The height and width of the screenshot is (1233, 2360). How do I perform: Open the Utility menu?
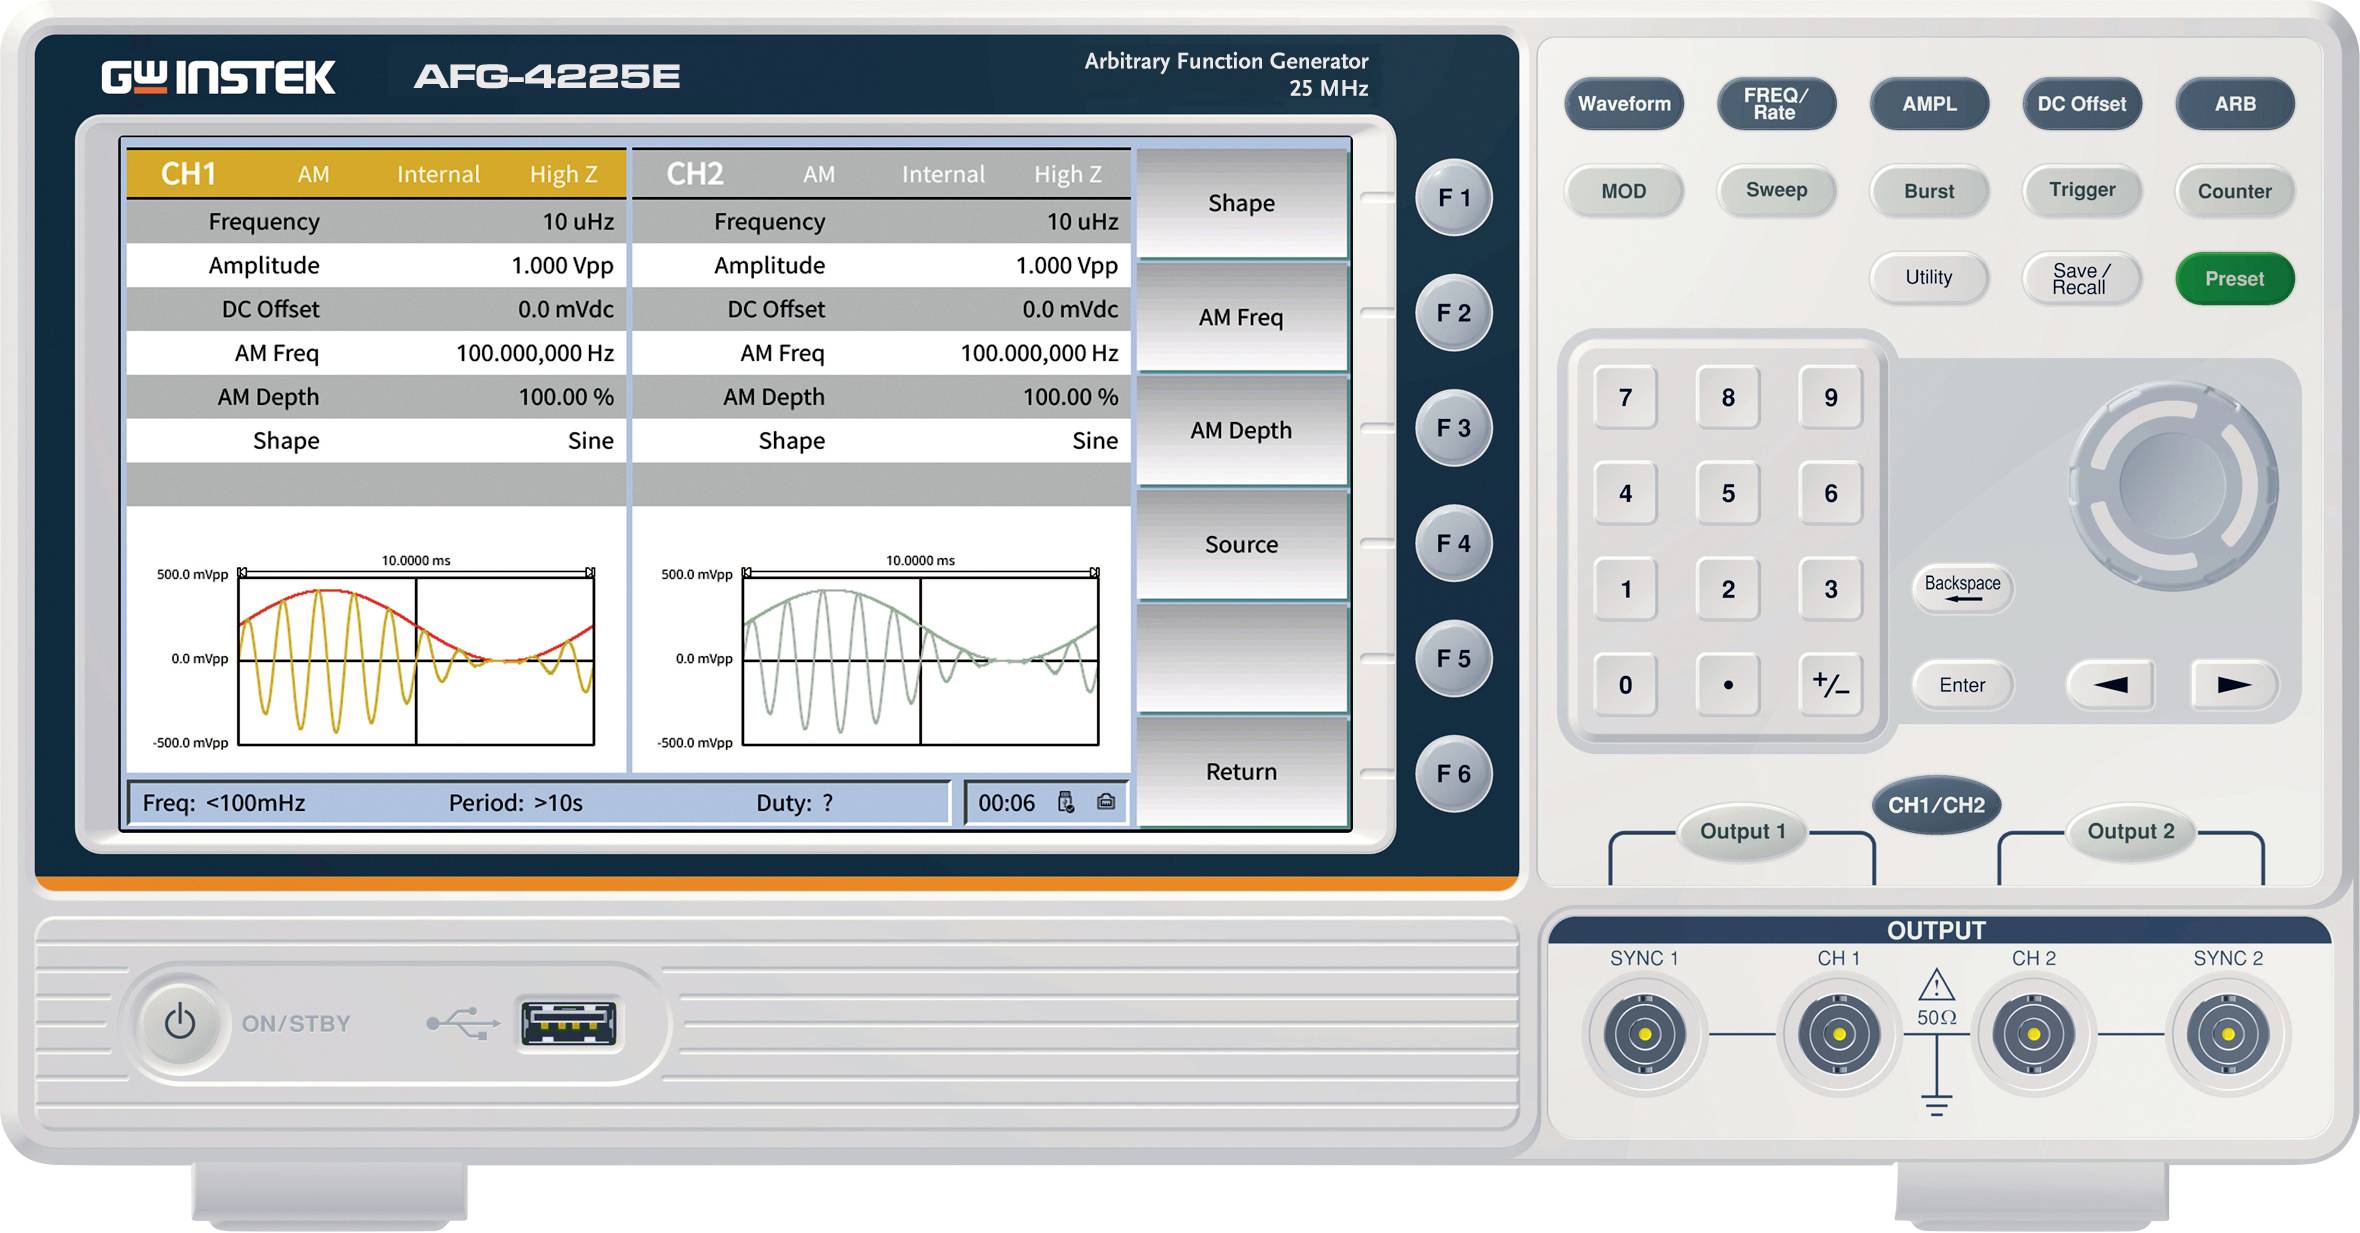tap(1929, 278)
